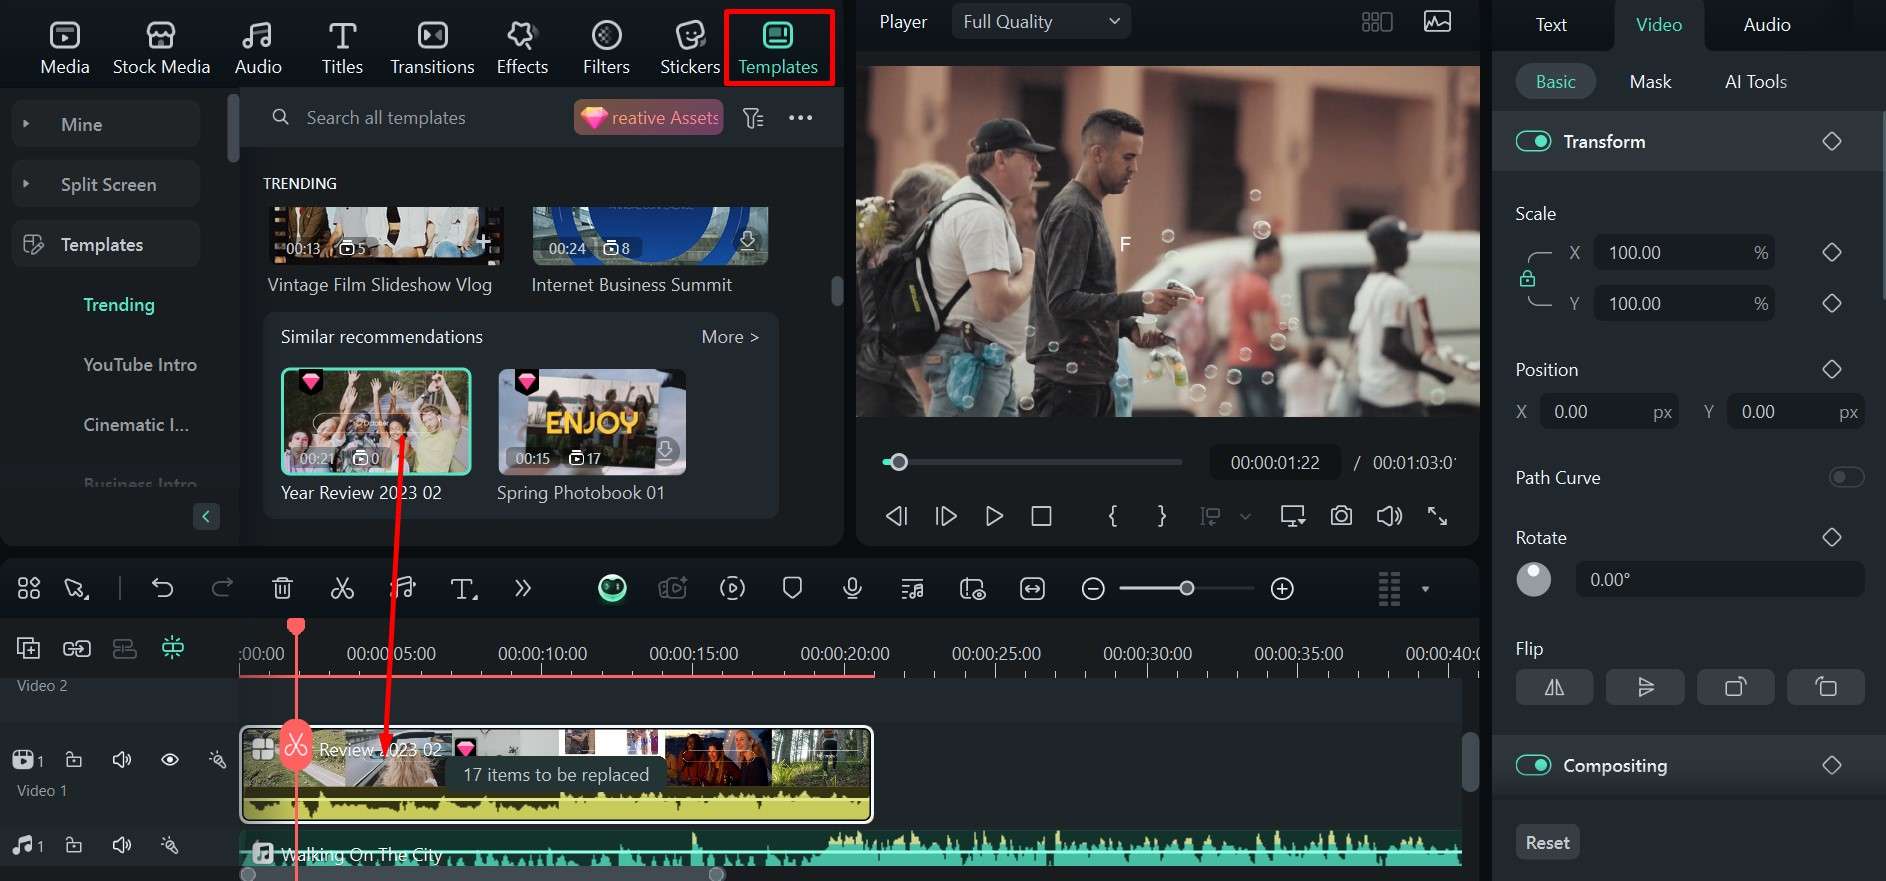Open the templates more options menu
The height and width of the screenshot is (881, 1886).
801,118
